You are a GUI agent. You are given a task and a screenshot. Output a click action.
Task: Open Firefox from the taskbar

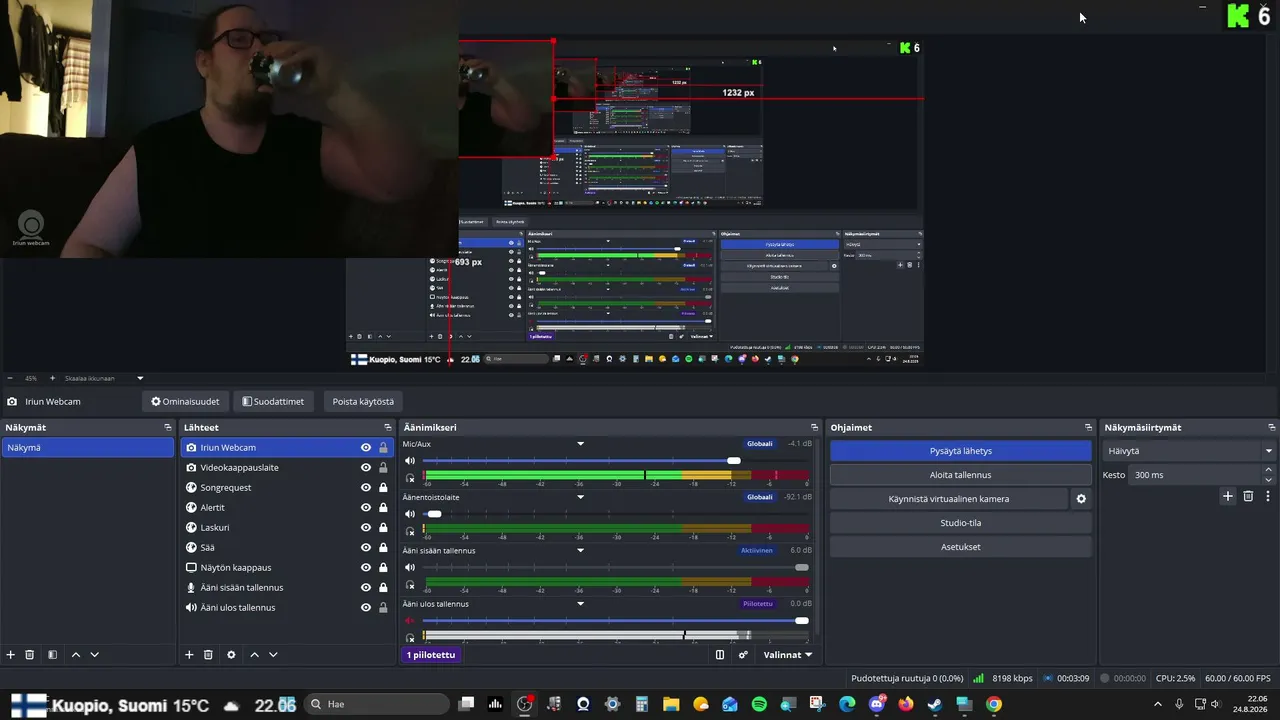click(906, 704)
